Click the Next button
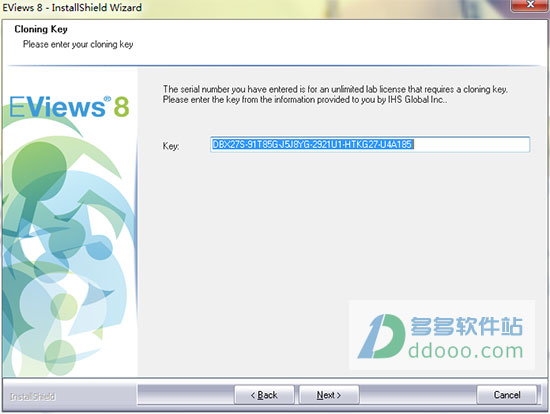This screenshot has width=550, height=414. tap(329, 395)
